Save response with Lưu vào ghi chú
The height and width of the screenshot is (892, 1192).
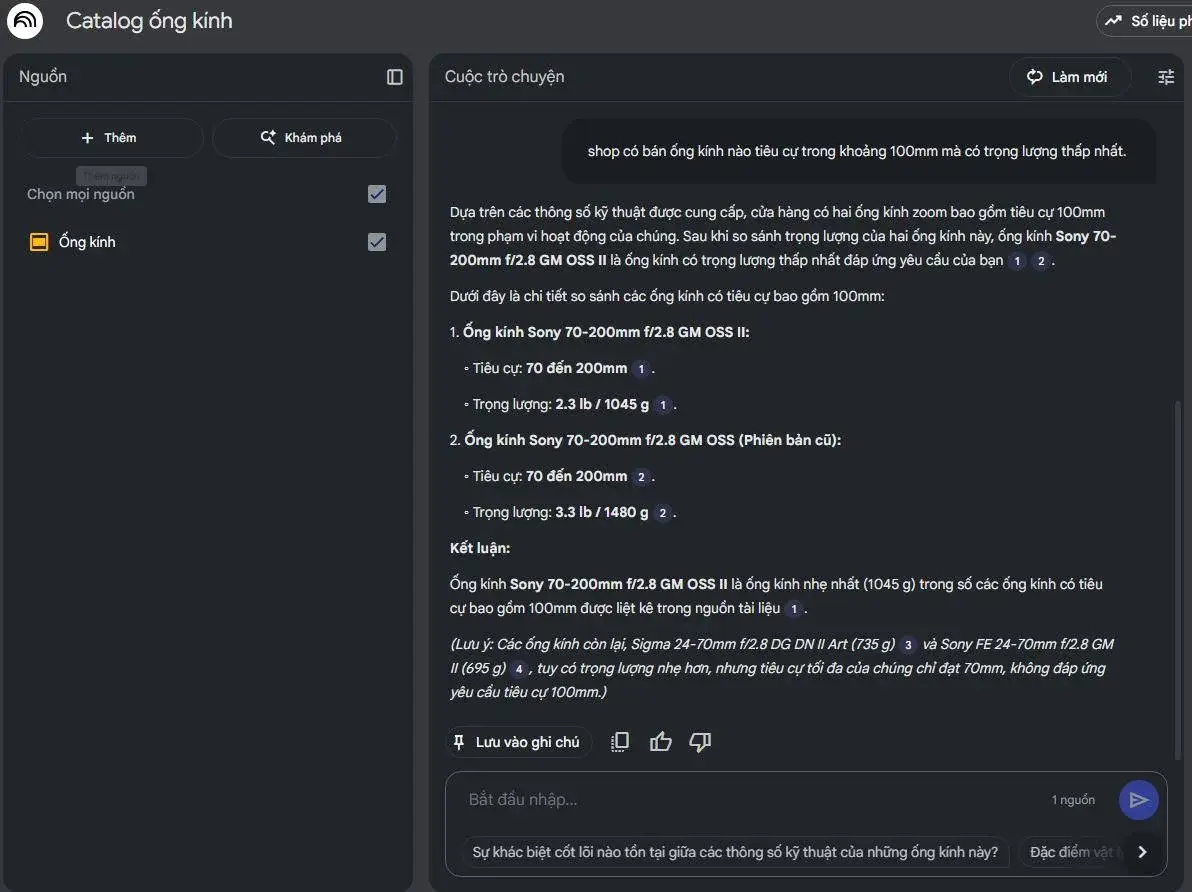point(517,742)
